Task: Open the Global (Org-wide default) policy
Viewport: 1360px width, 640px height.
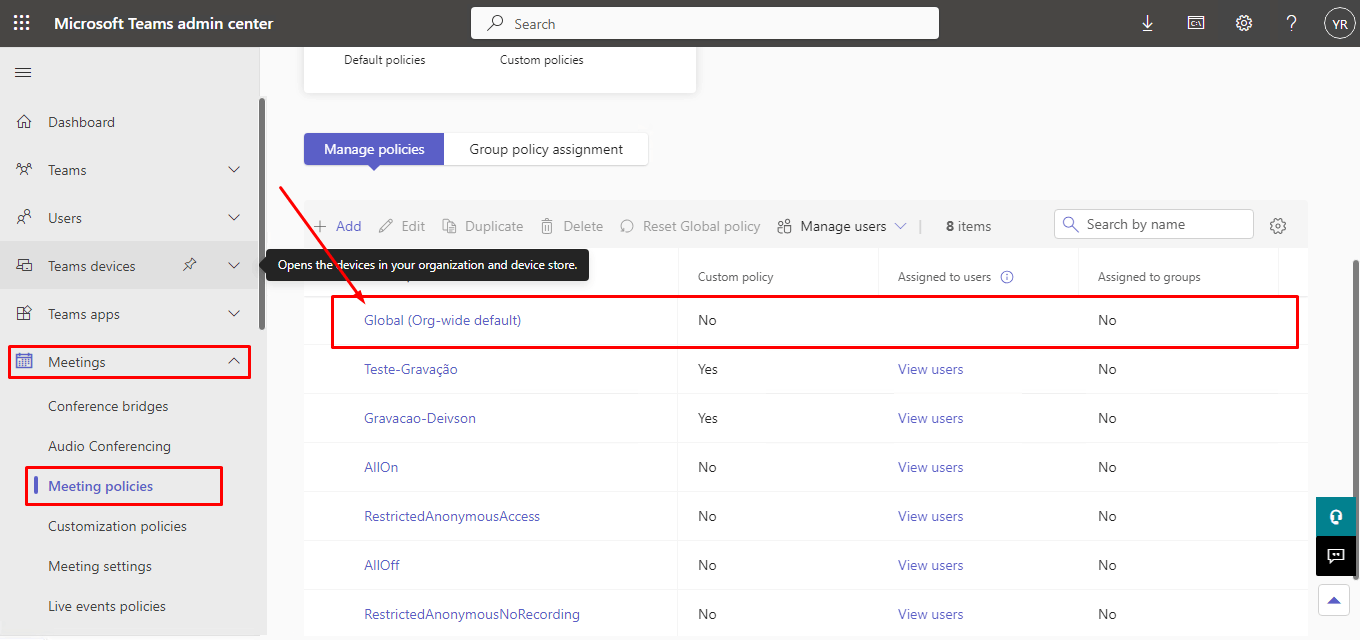Action: (442, 320)
